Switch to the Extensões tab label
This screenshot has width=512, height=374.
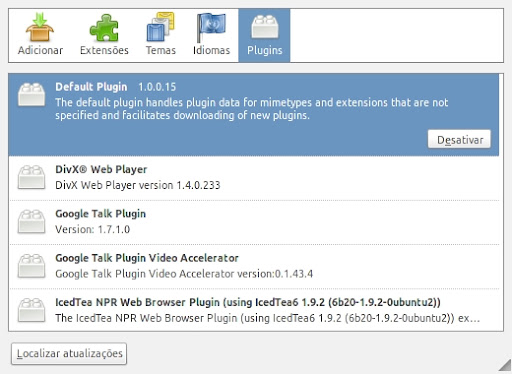104,50
